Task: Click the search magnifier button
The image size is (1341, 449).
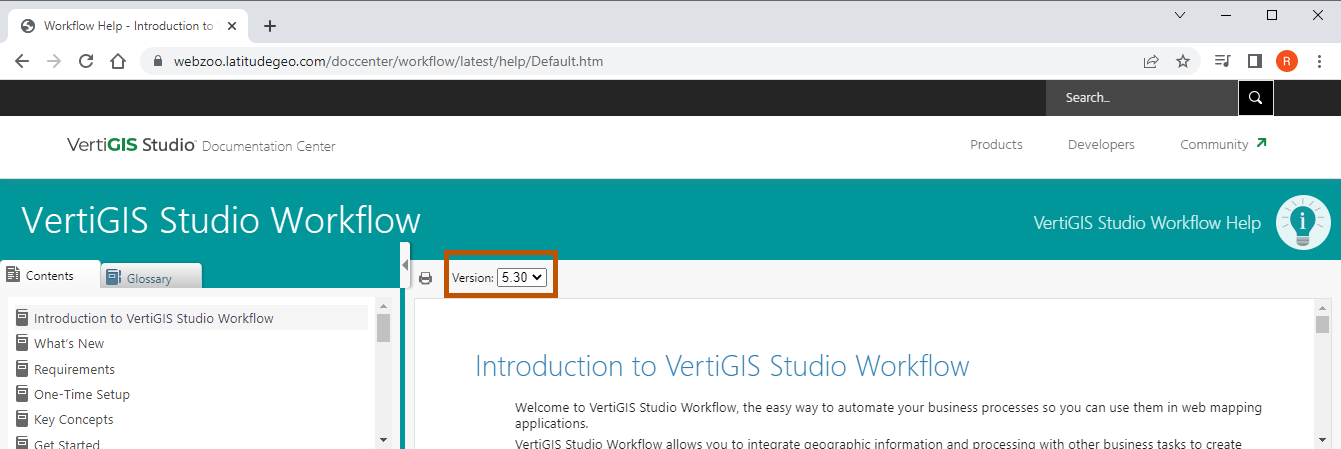Action: point(1256,98)
